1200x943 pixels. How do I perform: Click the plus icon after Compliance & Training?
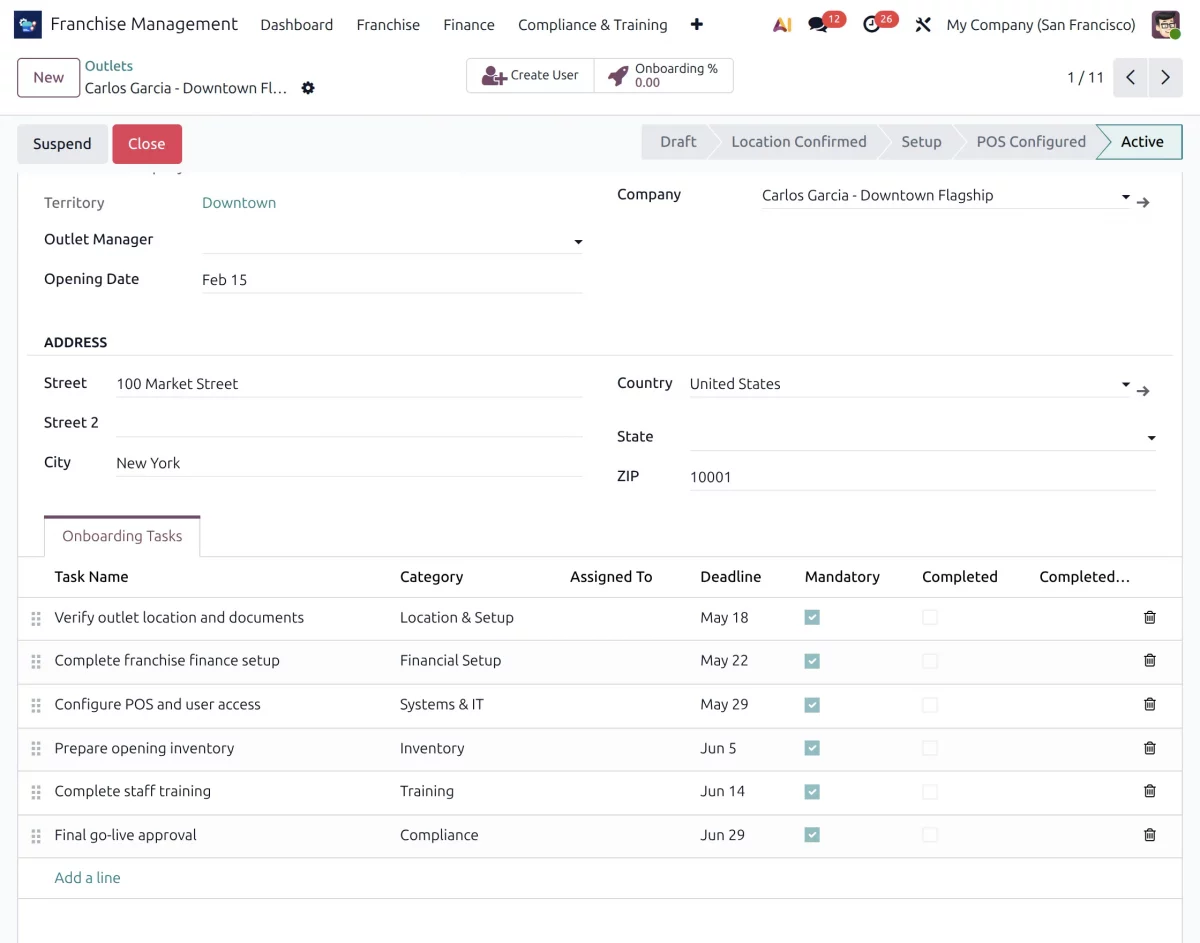click(697, 25)
